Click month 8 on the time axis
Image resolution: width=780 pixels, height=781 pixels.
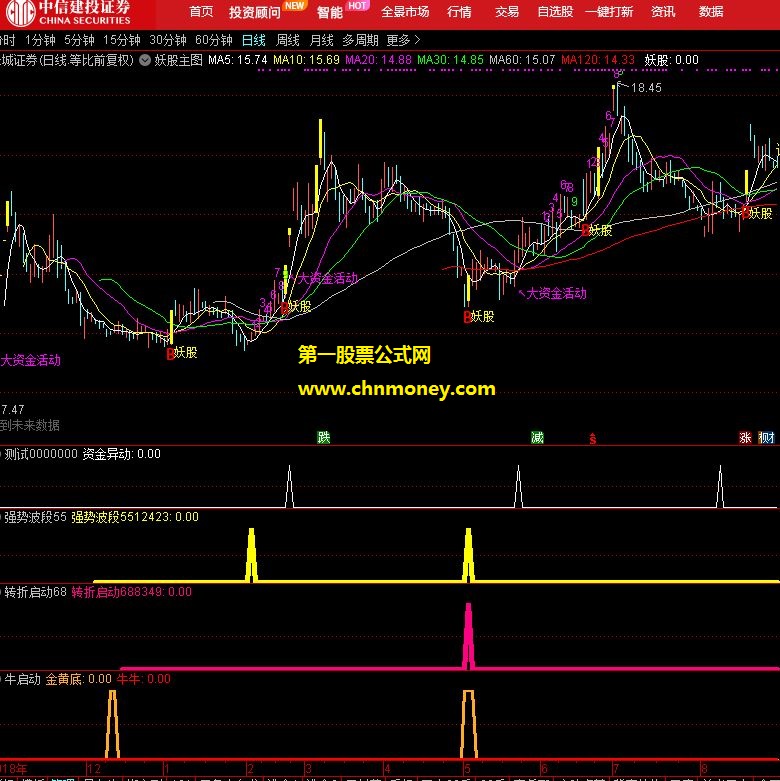[704, 768]
